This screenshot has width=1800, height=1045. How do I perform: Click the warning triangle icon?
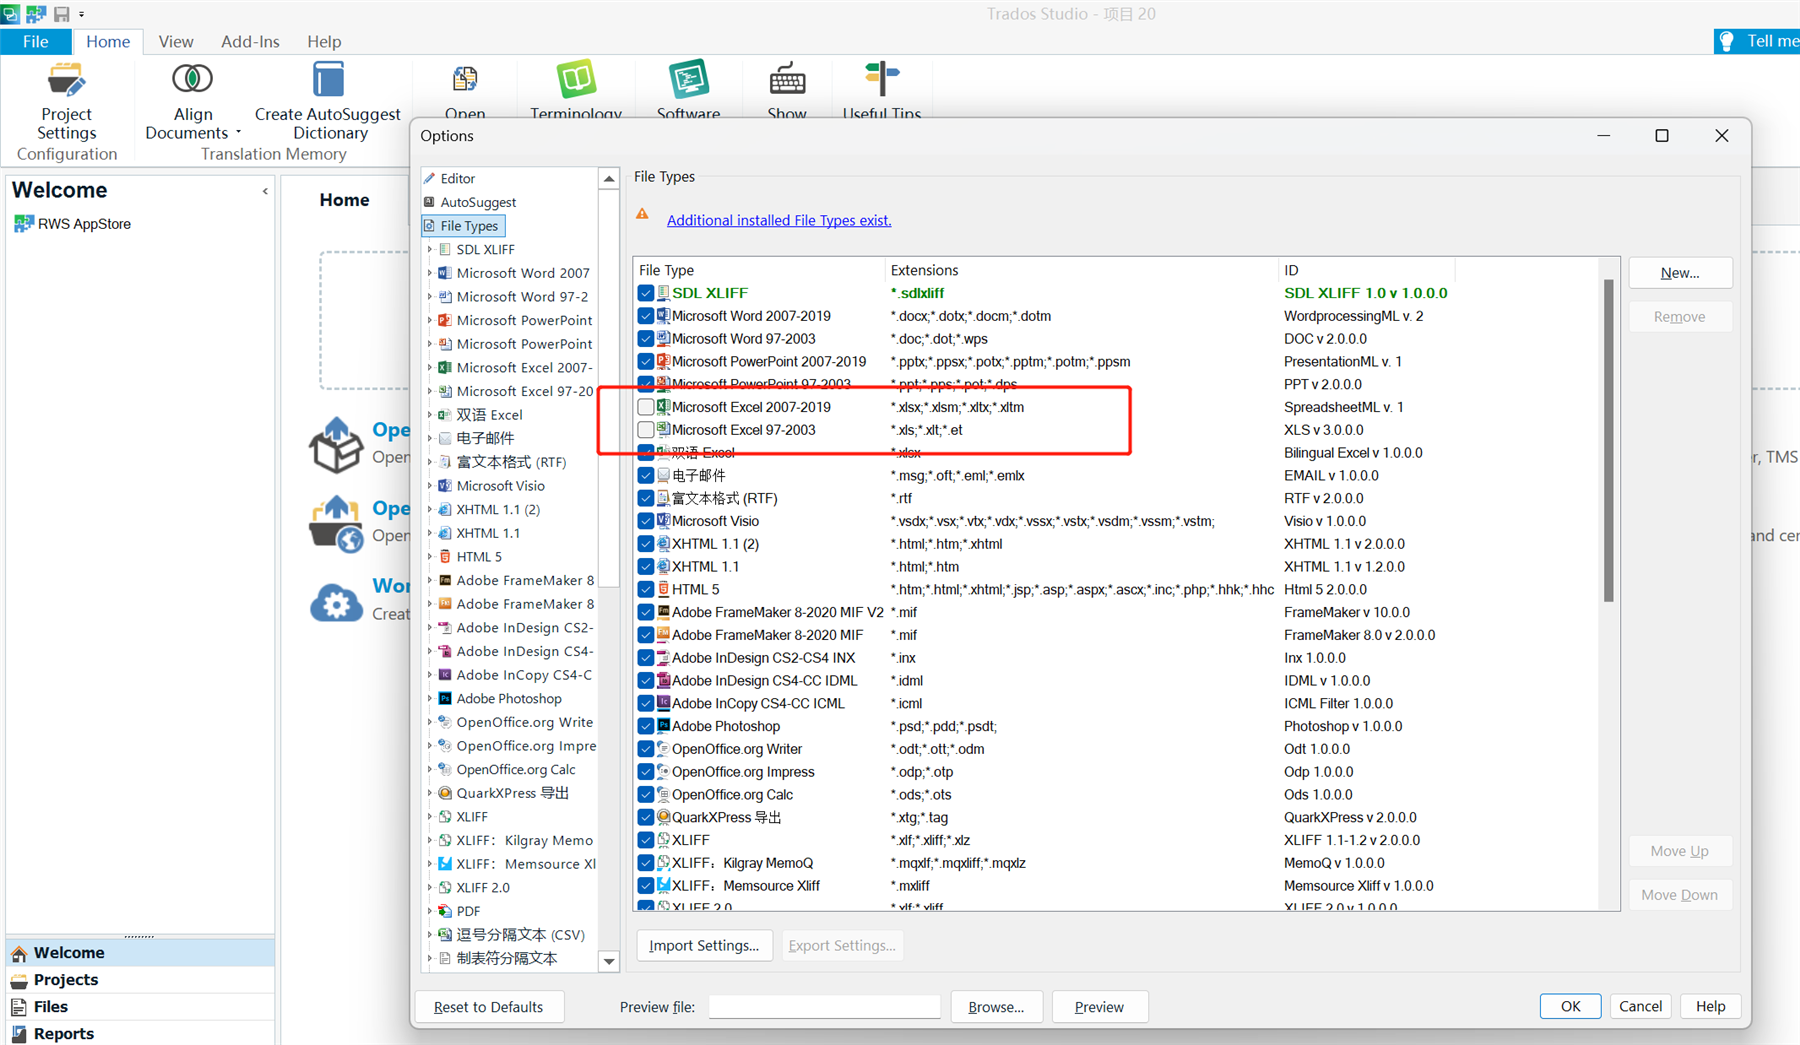point(642,215)
